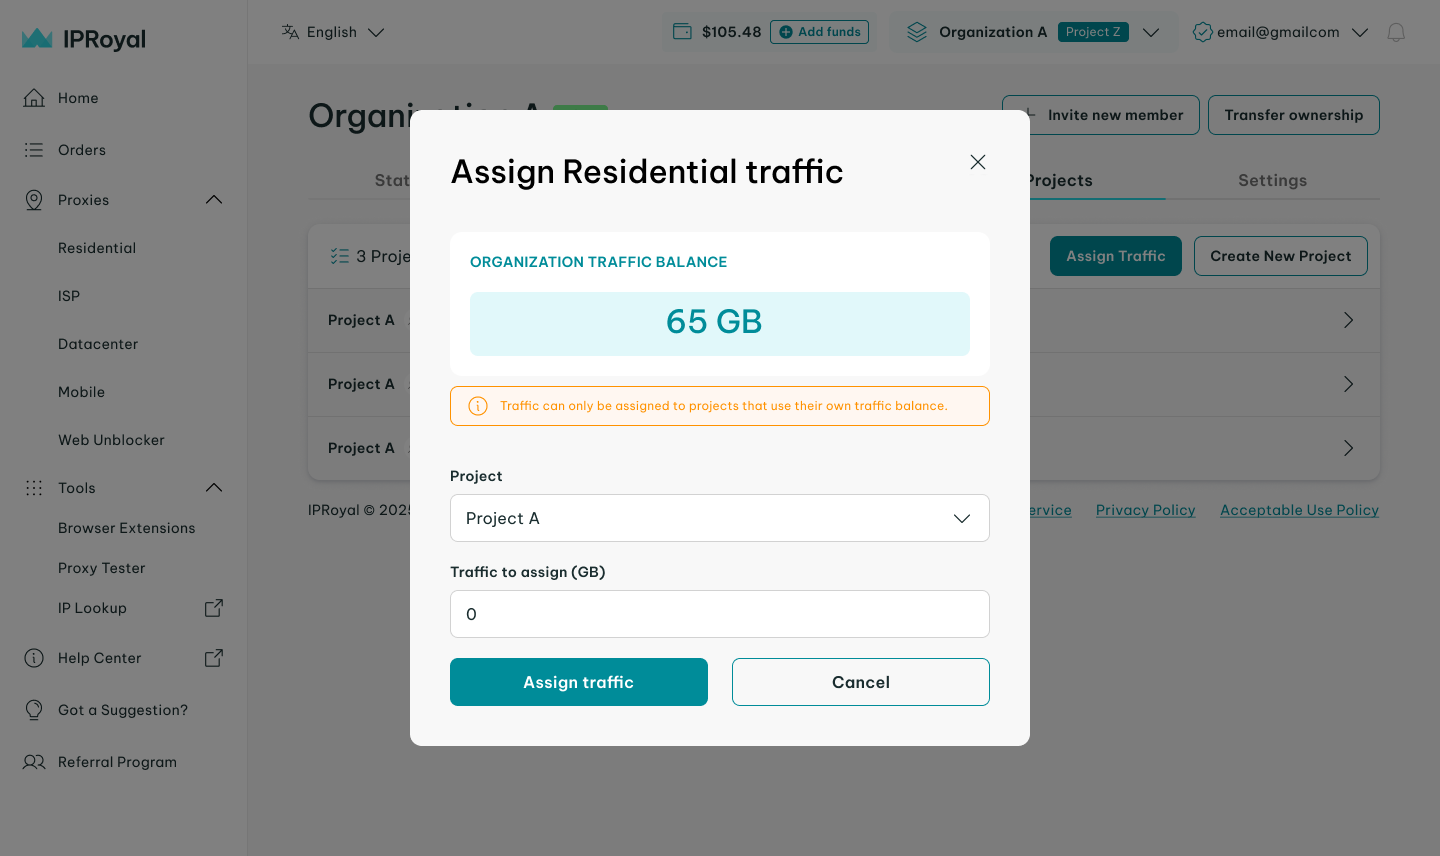This screenshot has height=856, width=1440.
Task: Switch to the Settings tab
Action: click(x=1272, y=180)
